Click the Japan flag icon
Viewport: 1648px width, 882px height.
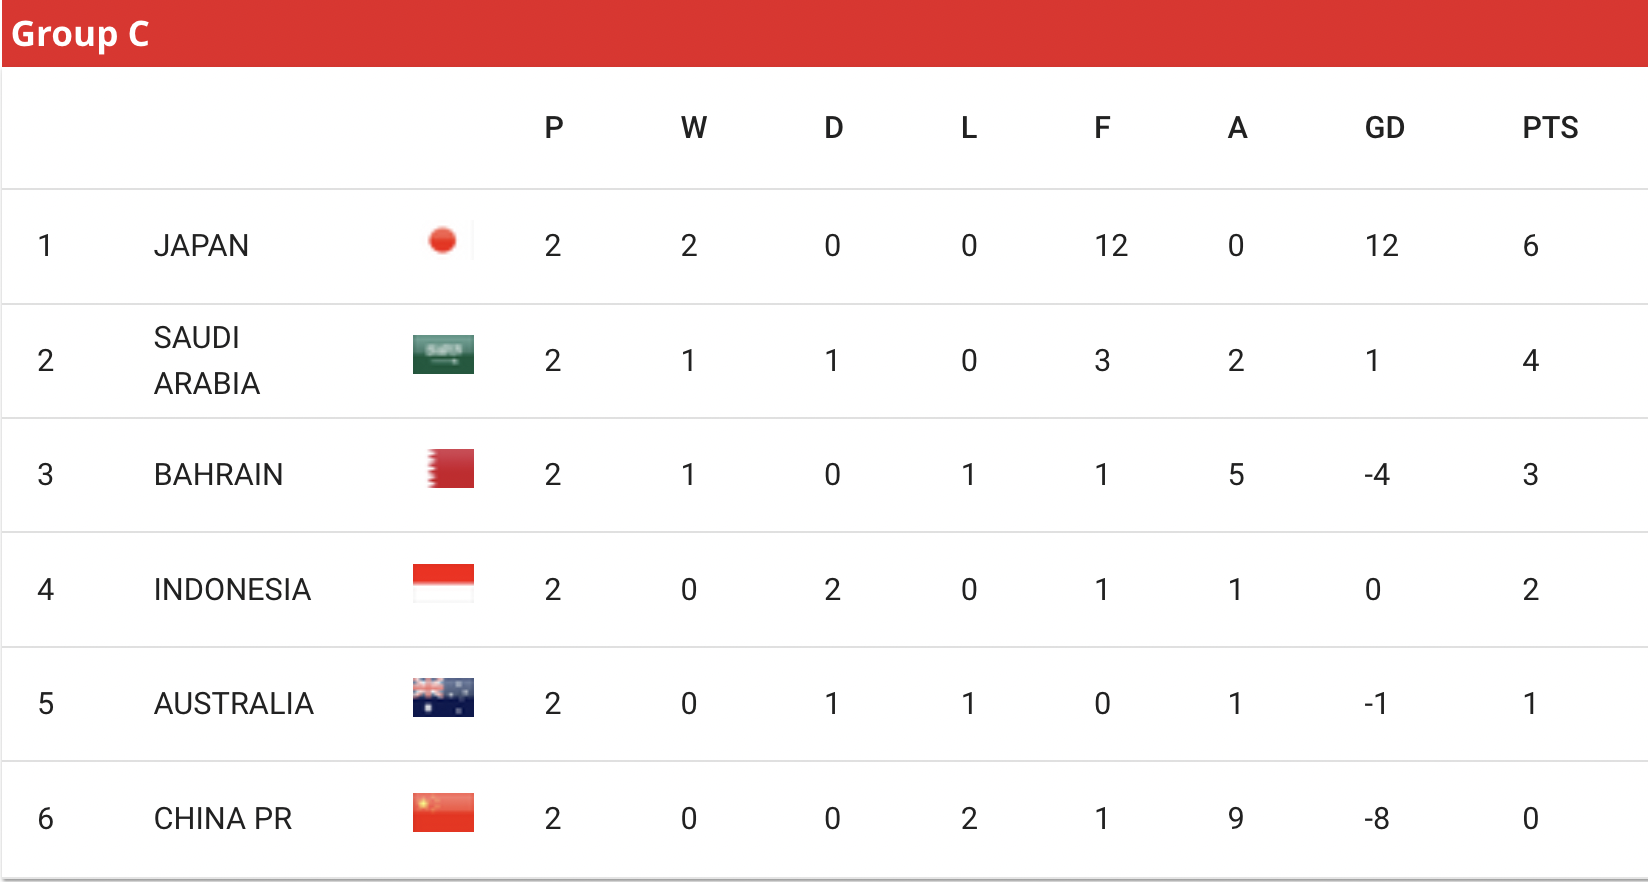[443, 241]
